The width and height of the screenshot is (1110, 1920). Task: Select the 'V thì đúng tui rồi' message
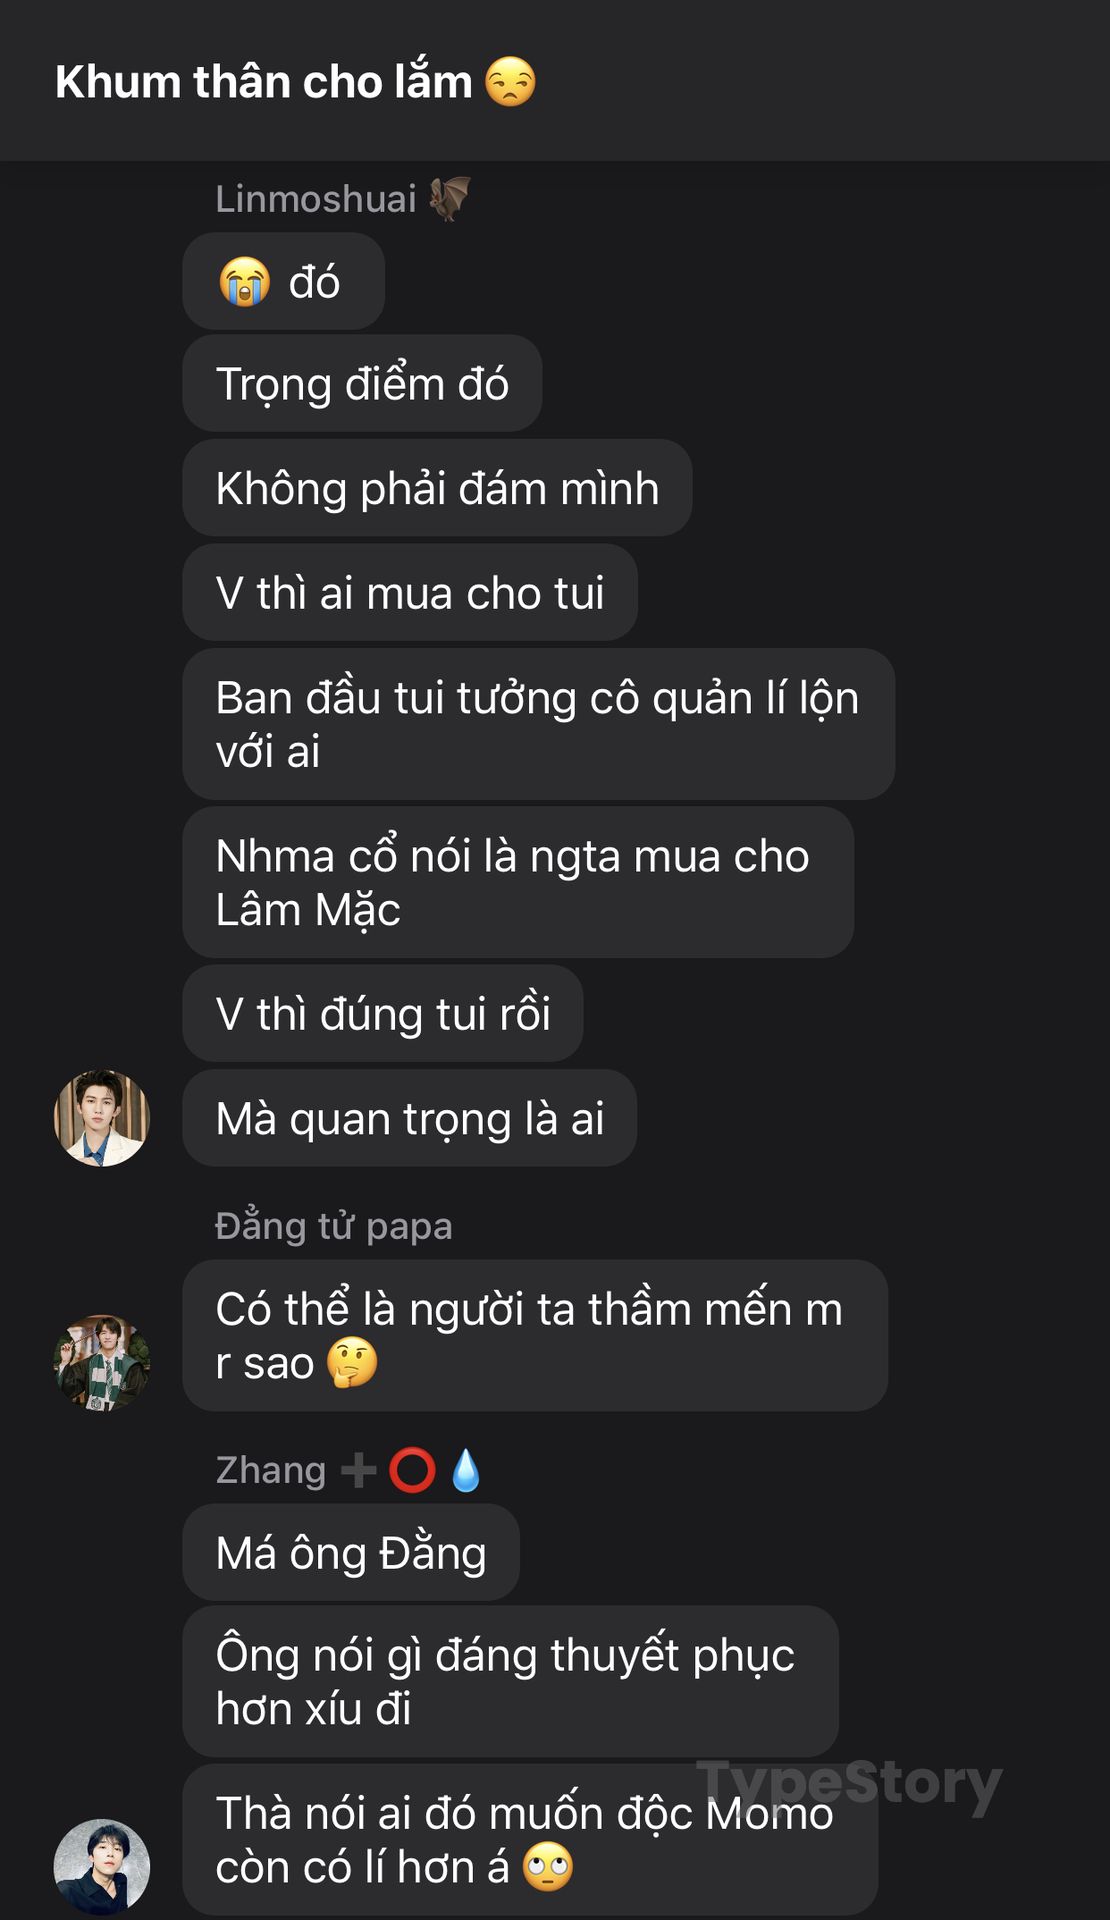click(x=383, y=1013)
